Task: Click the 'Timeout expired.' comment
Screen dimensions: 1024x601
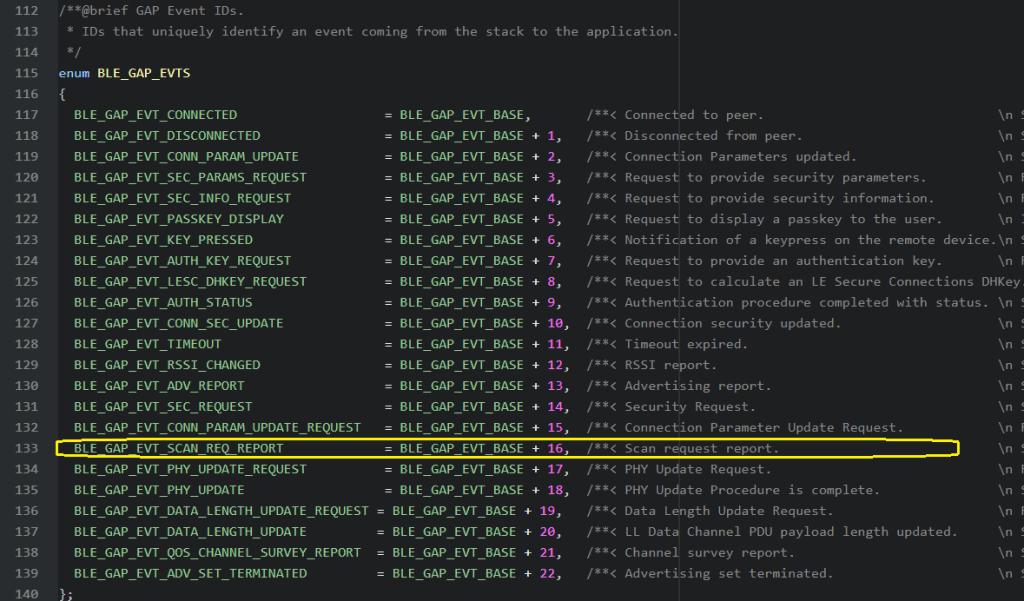Action: 685,344
